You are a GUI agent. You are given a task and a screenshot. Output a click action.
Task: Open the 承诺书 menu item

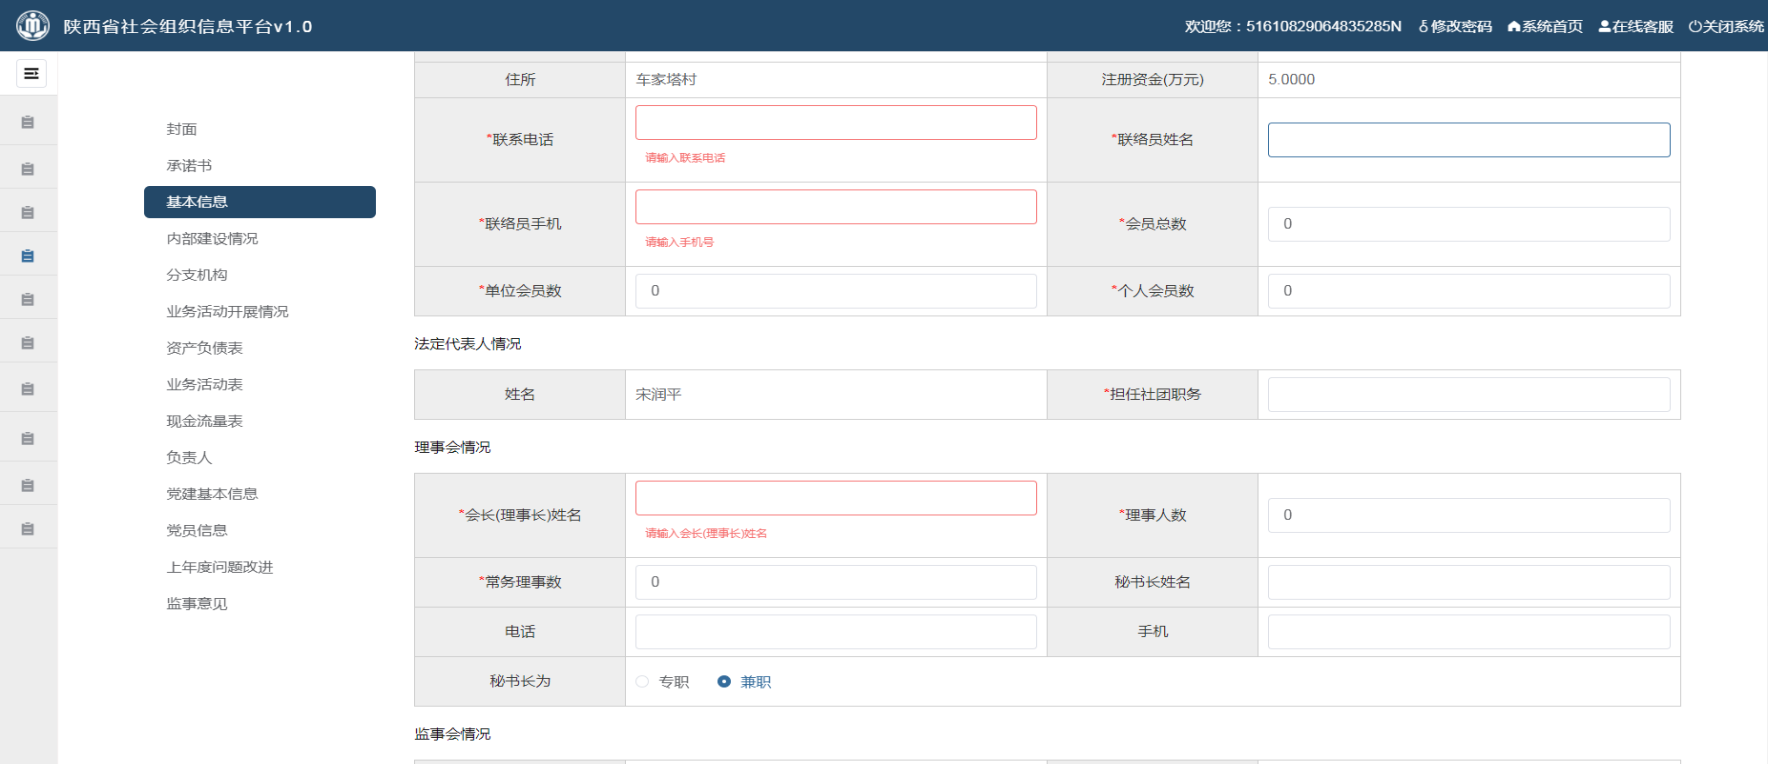(189, 166)
